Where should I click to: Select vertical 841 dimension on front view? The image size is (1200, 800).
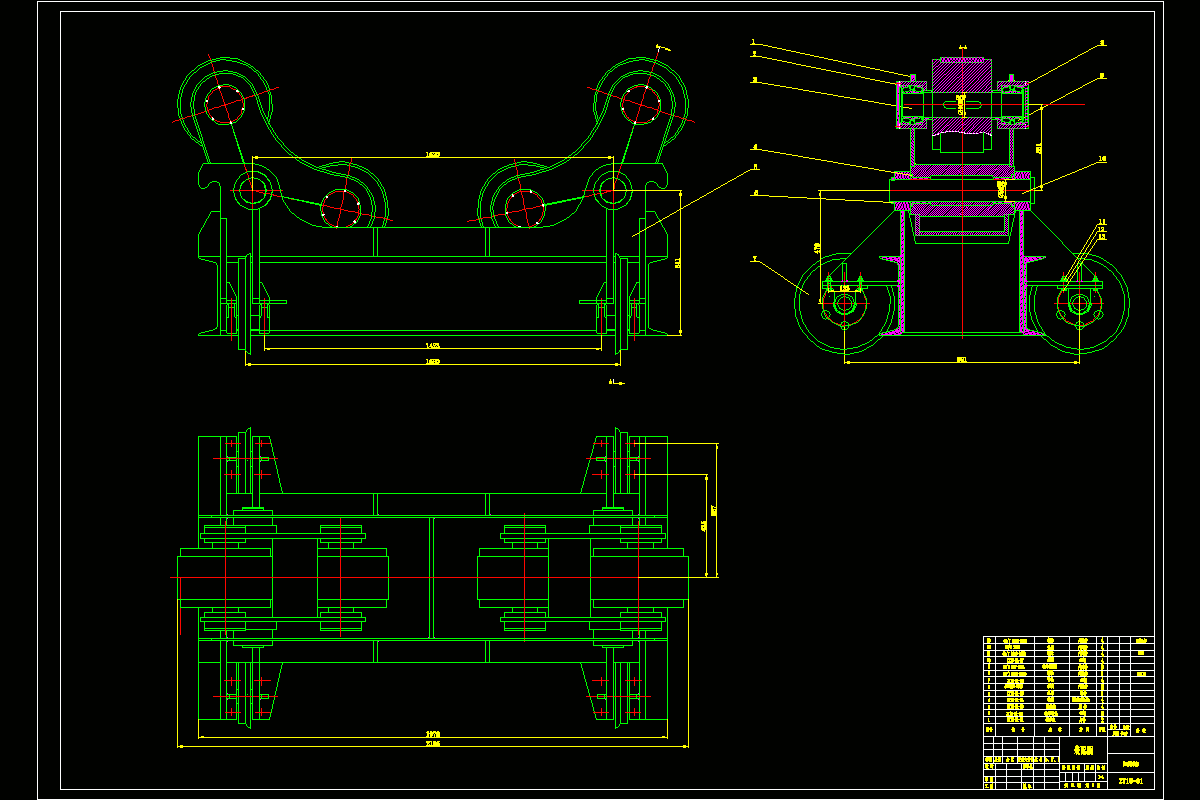coord(678,262)
